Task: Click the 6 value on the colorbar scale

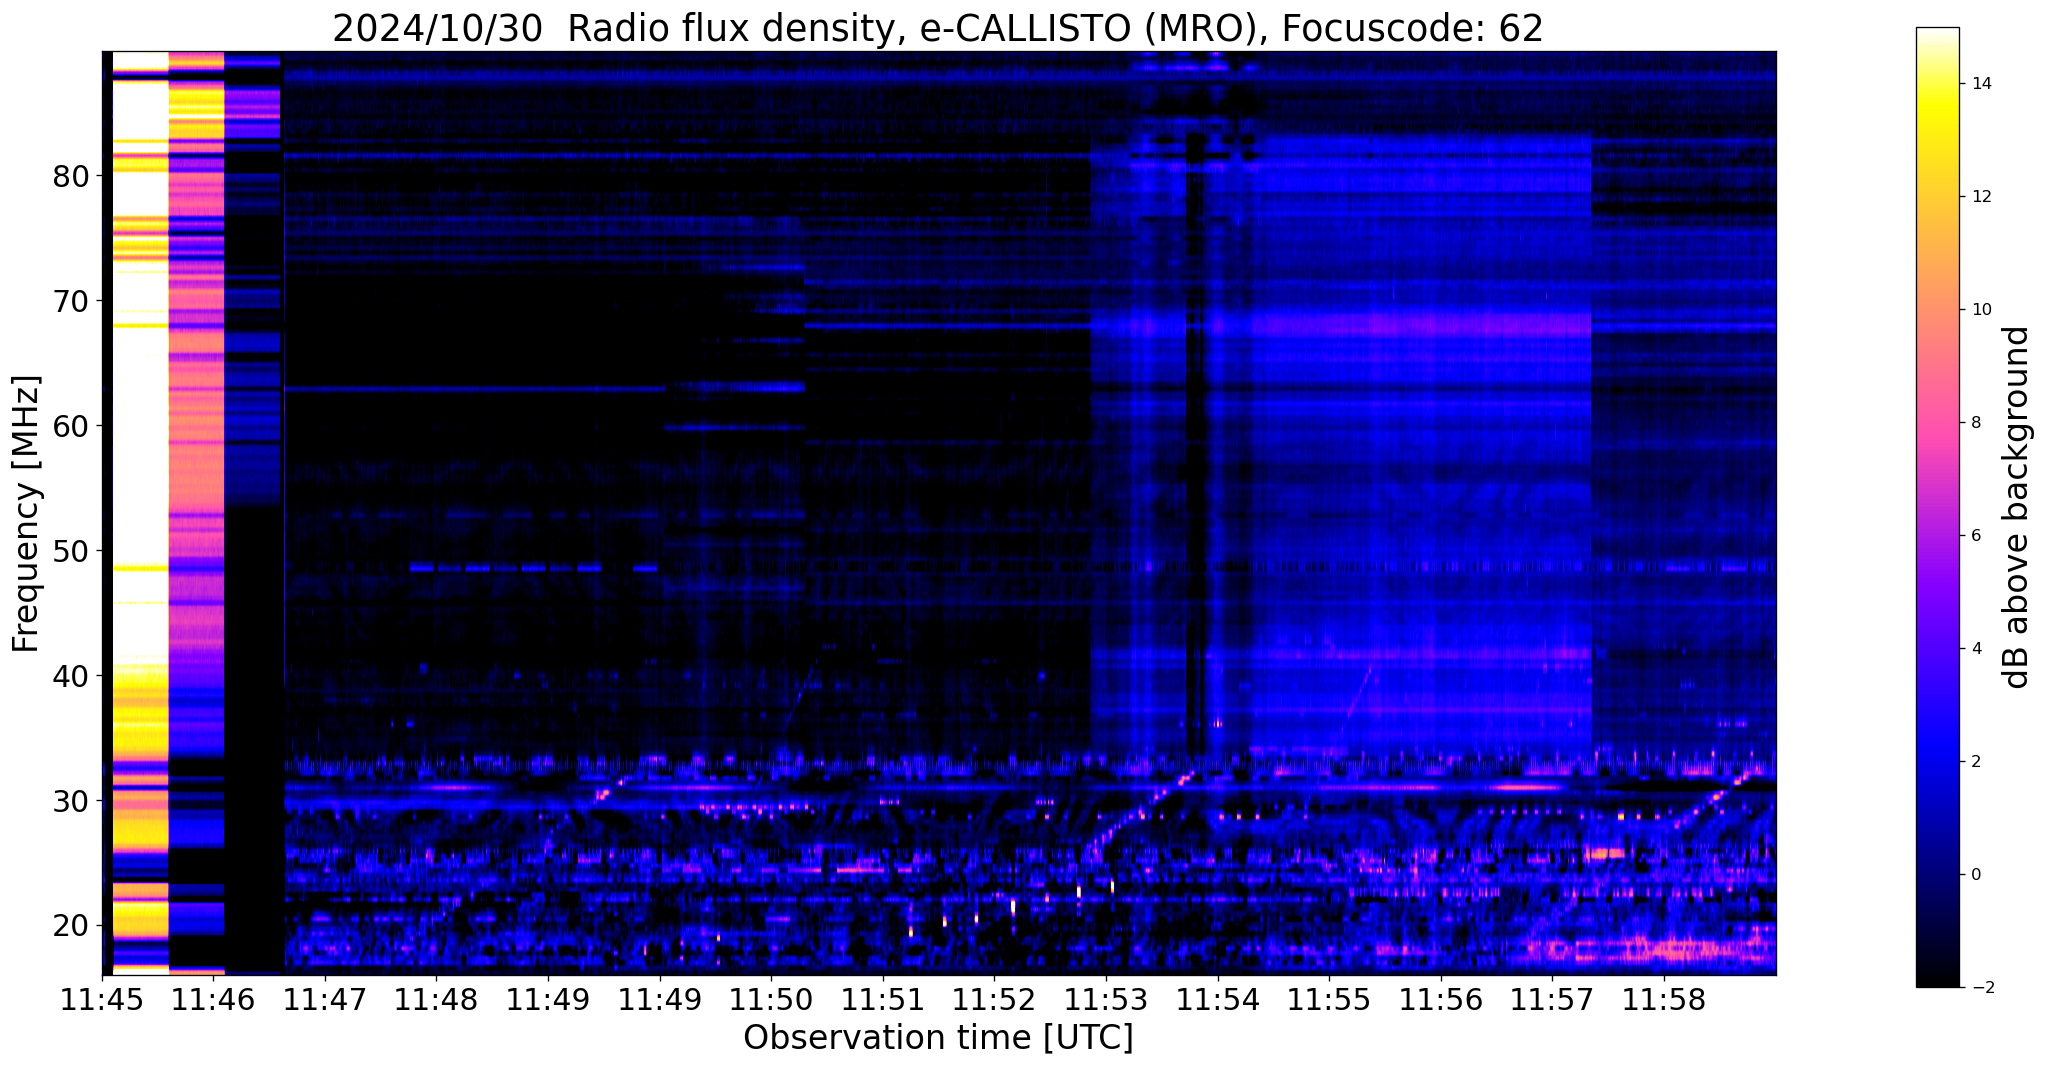Action: coord(1975,536)
